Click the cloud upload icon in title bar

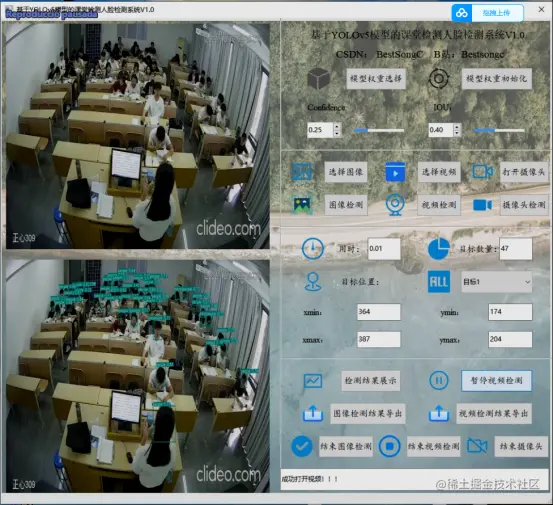point(461,13)
